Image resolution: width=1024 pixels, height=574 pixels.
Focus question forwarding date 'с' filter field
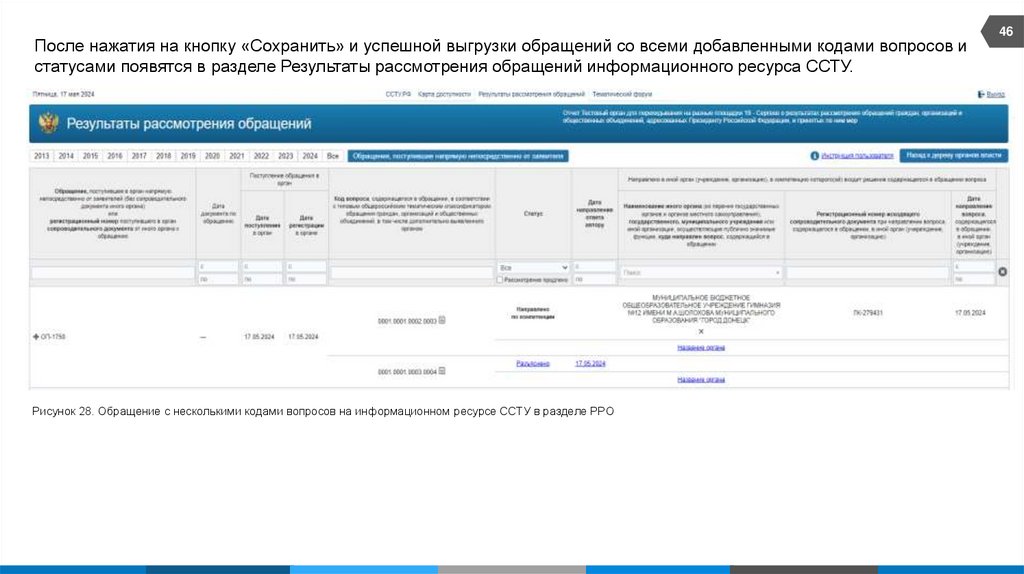(973, 266)
